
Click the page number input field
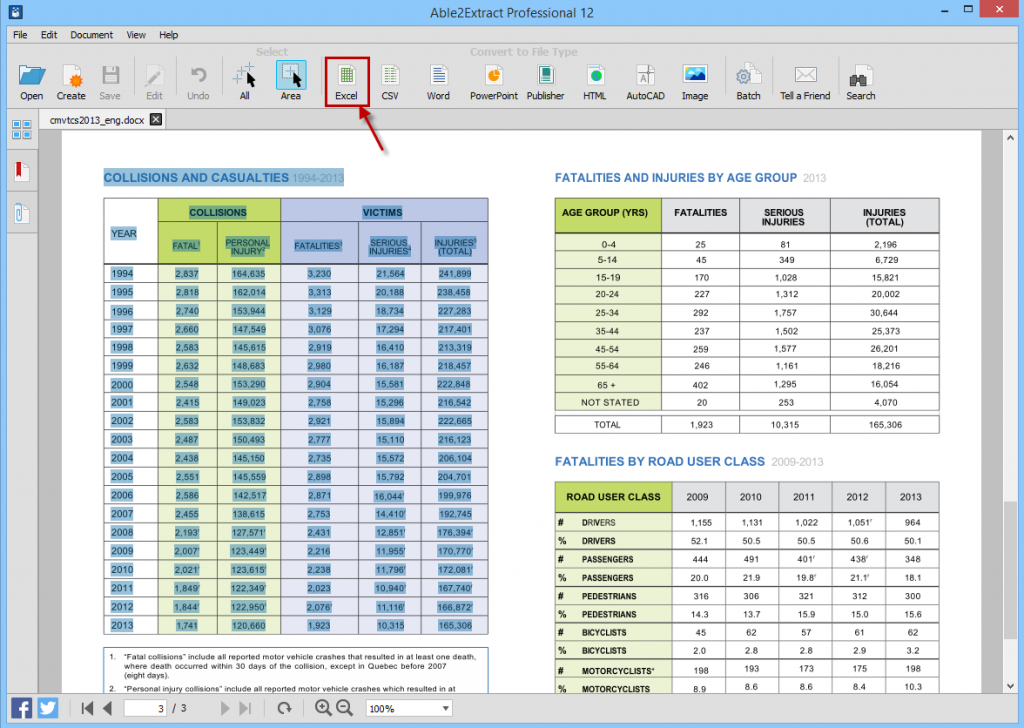[x=146, y=708]
